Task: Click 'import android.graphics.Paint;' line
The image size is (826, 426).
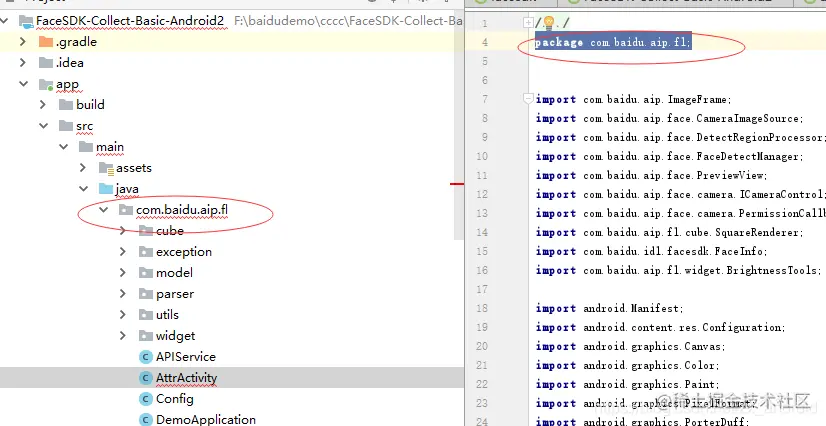Action: point(628,384)
